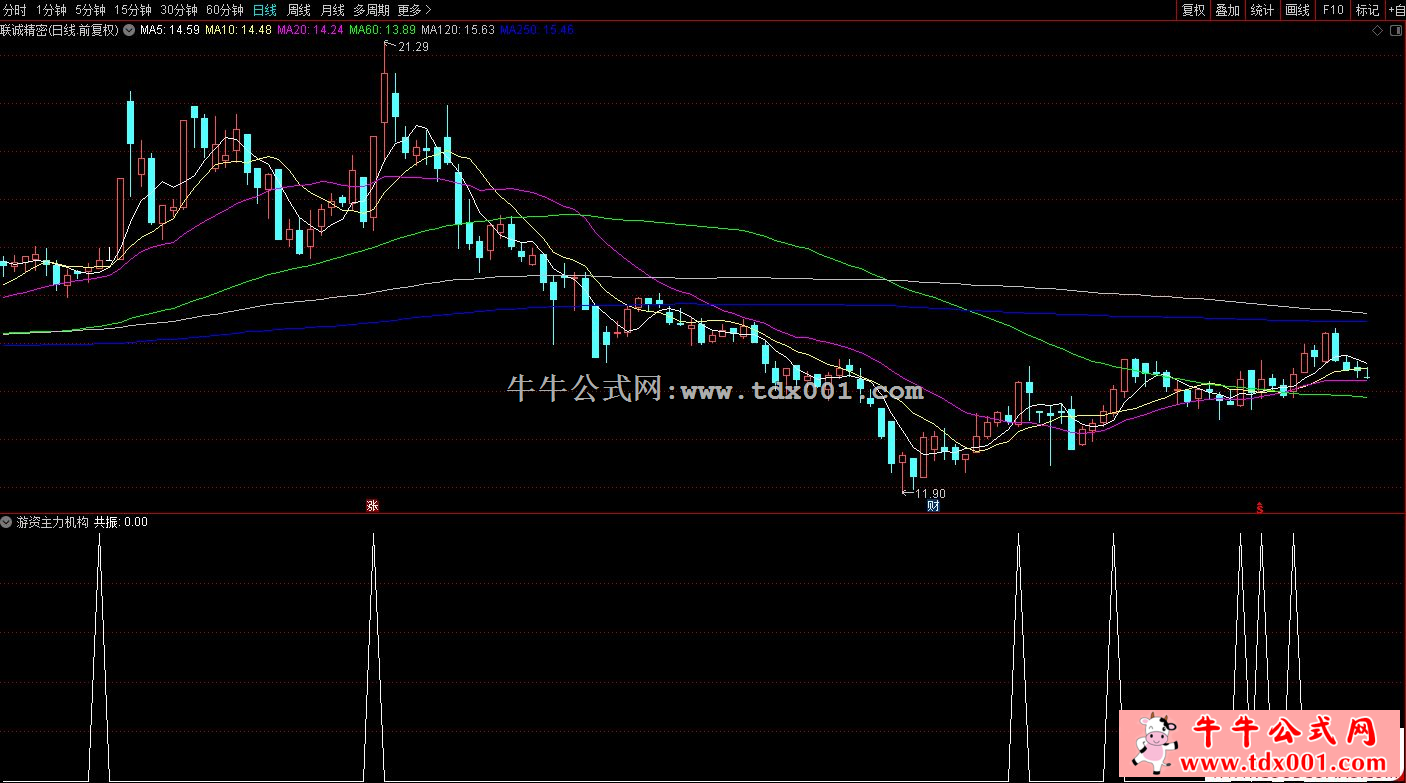The image size is (1406, 783).
Task: Open F10 company information
Action: pos(1332,10)
